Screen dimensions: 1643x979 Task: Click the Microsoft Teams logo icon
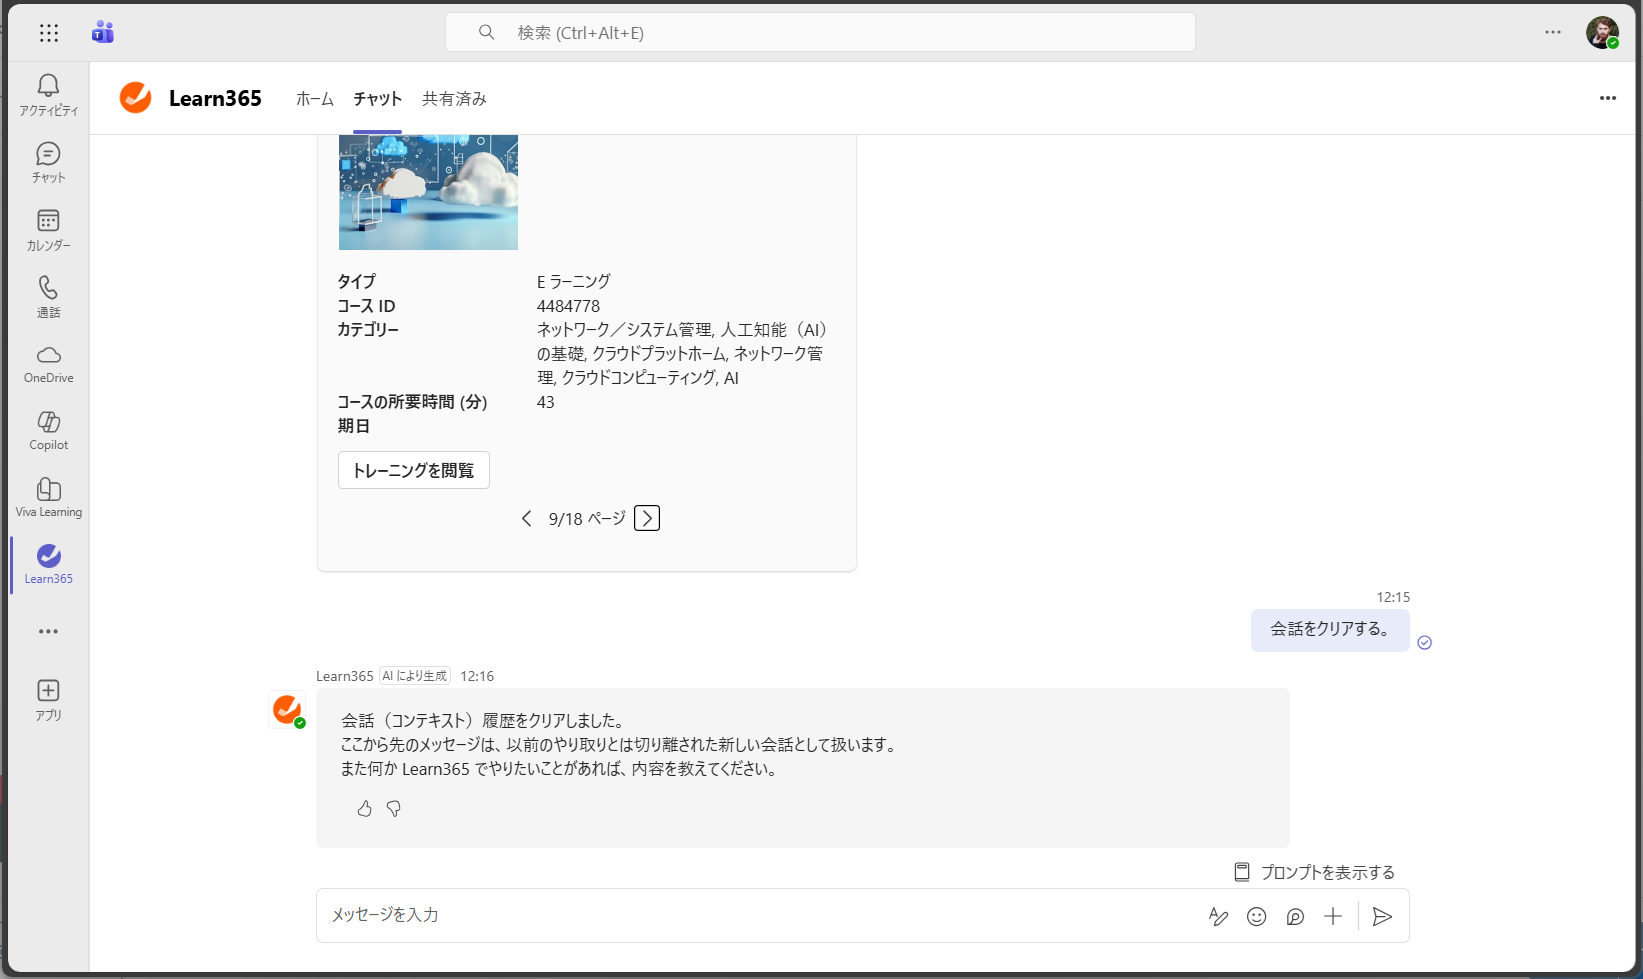click(x=102, y=32)
